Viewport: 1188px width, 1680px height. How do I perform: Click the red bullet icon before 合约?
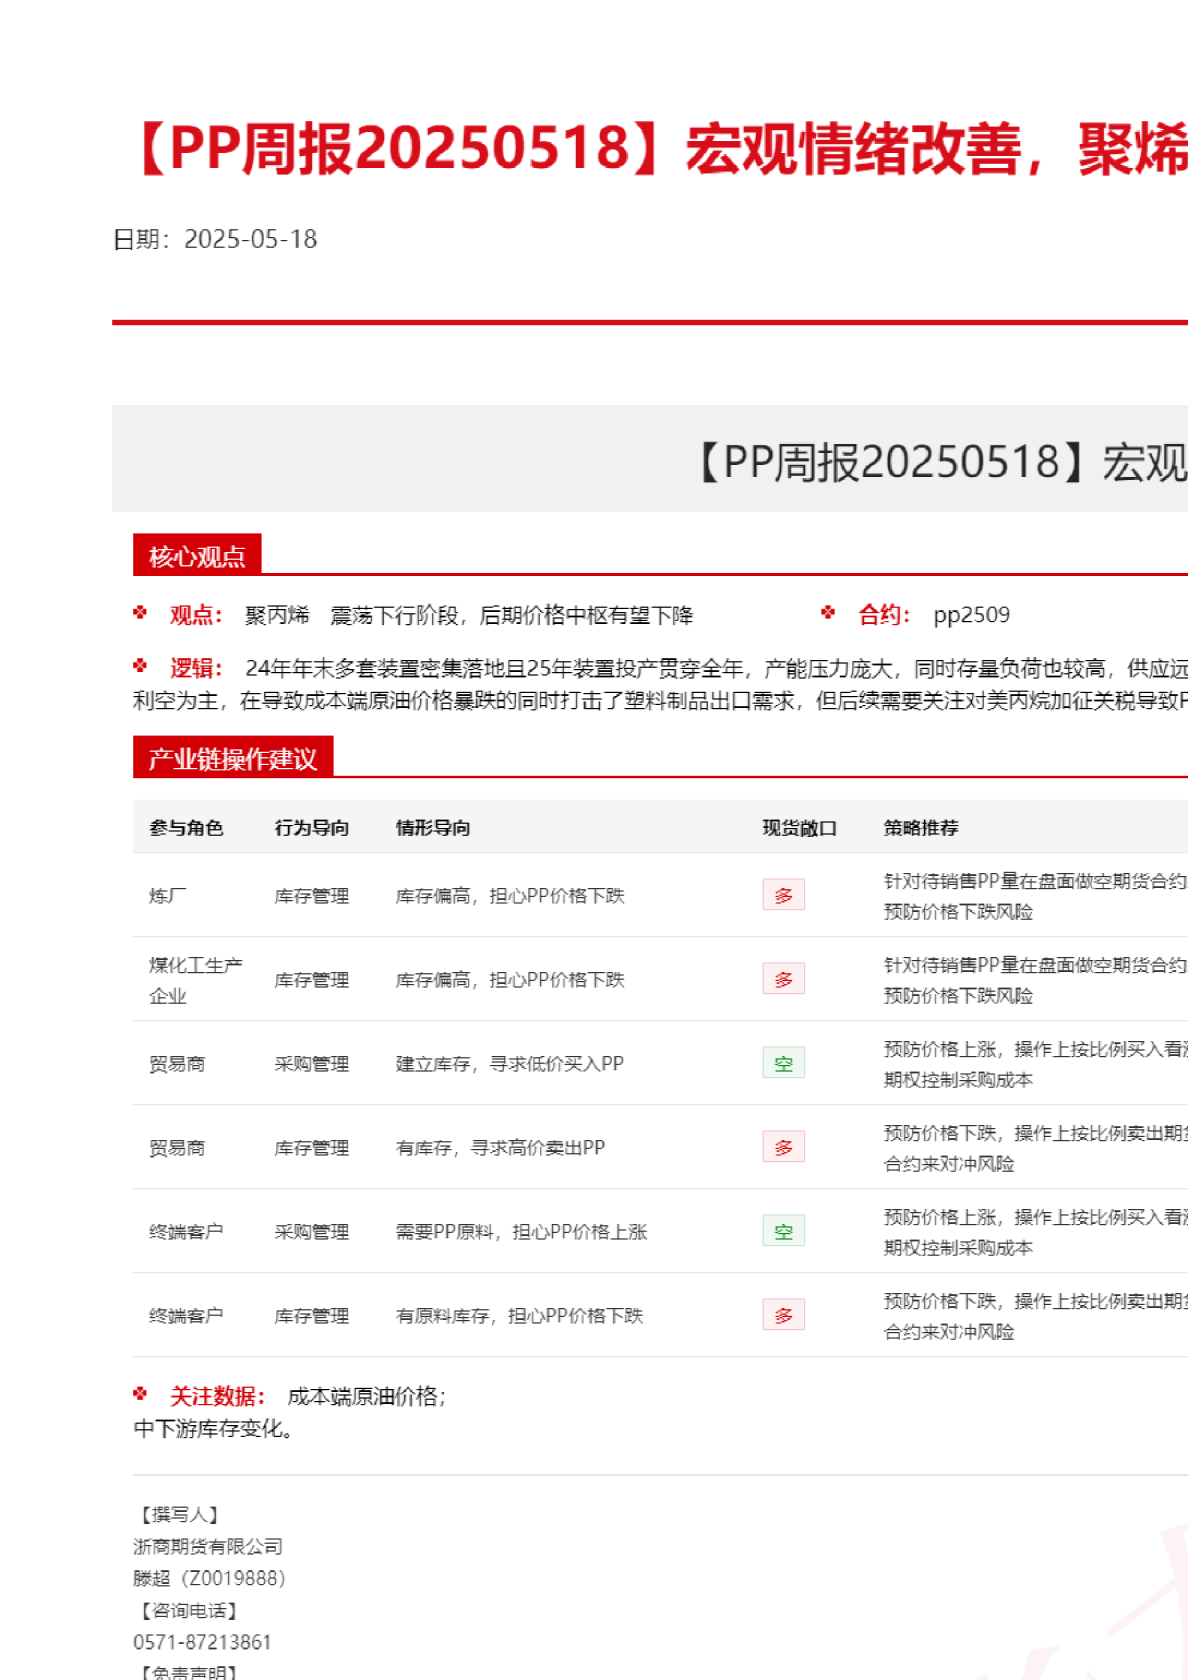point(828,613)
